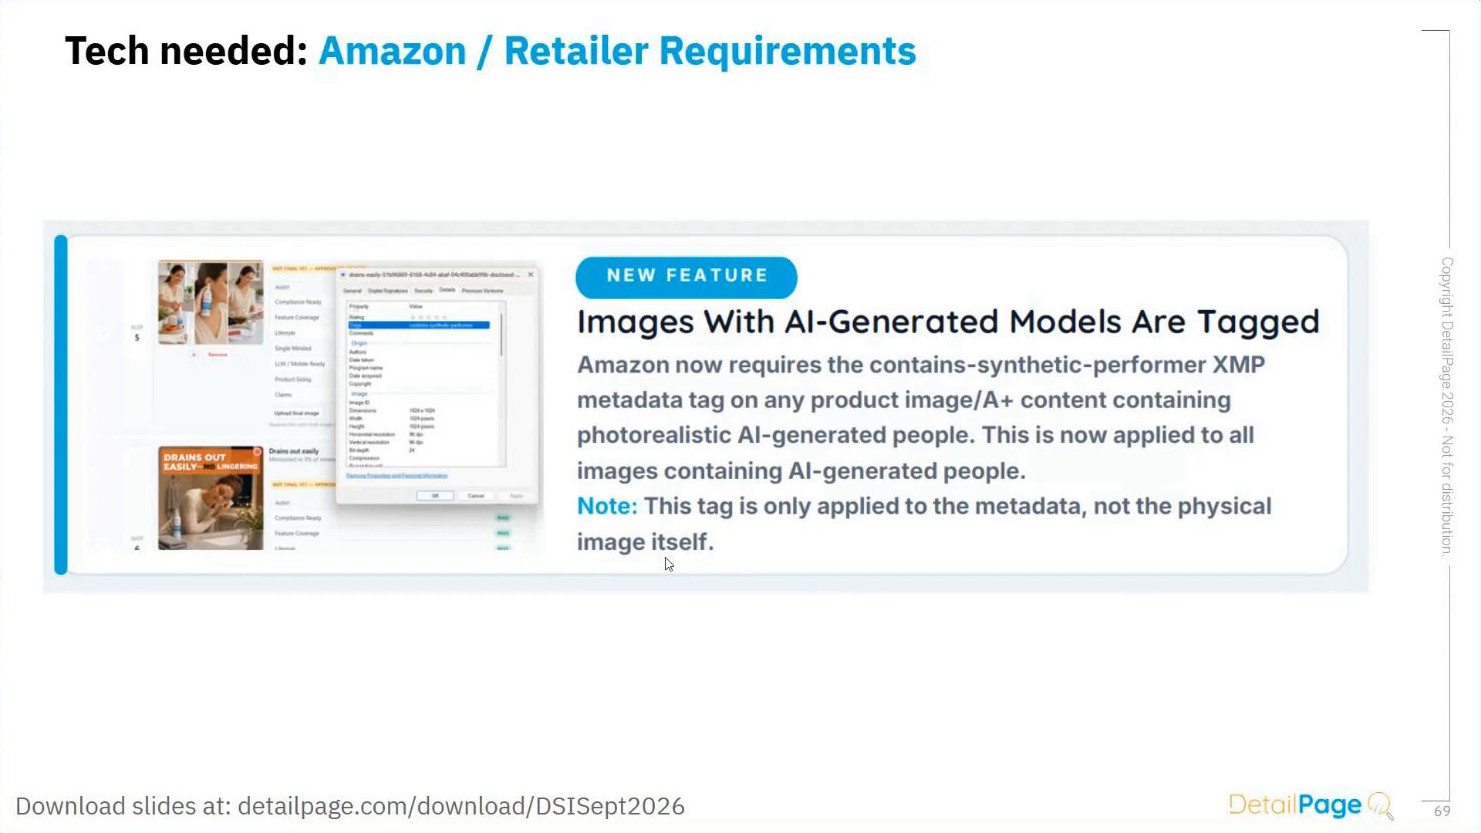The width and height of the screenshot is (1481, 833).
Task: Open the Drains Out Easily image thumbnail
Action: point(210,497)
